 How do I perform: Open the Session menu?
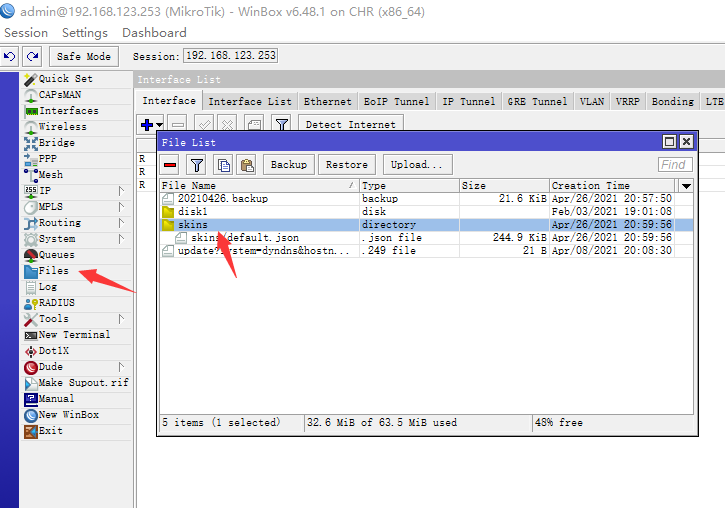pos(26,33)
